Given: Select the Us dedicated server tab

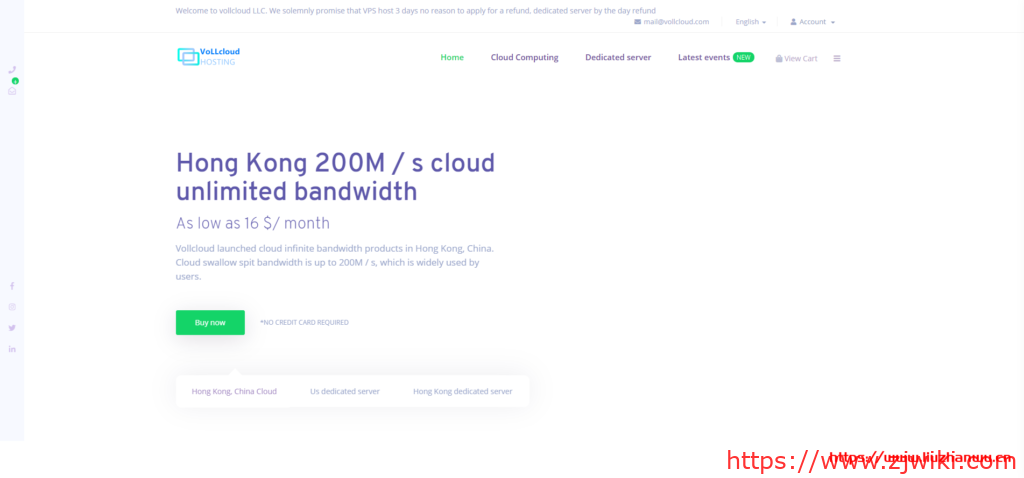Looking at the screenshot, I should [345, 391].
